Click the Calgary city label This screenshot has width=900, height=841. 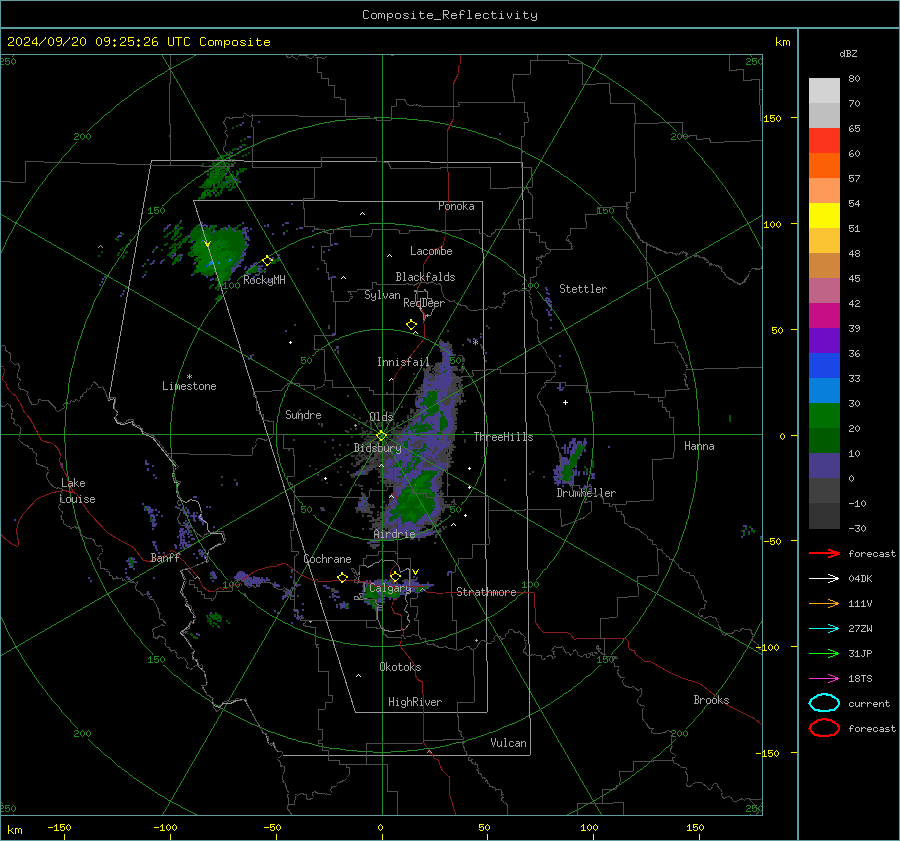click(x=390, y=588)
